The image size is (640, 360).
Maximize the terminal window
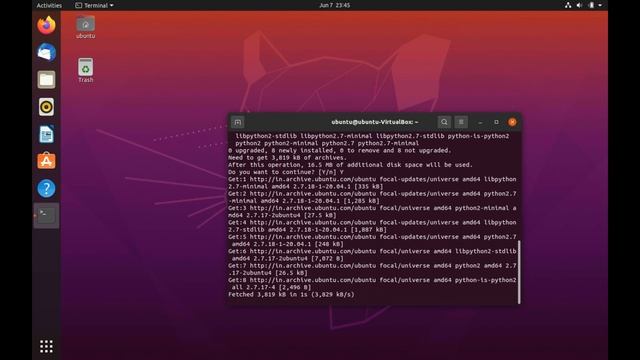tap(496, 122)
